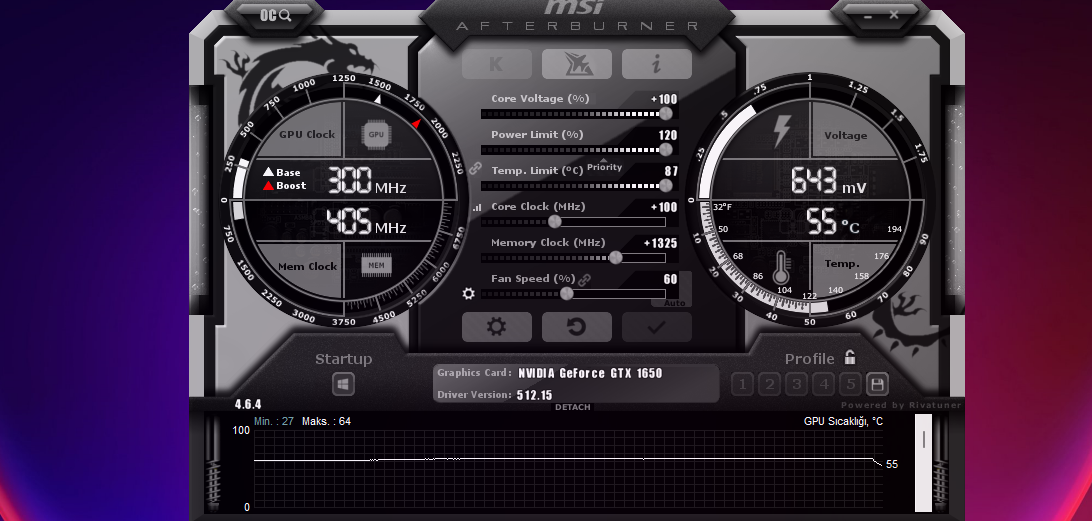Click the Temp. Limit slider handle

pyautogui.click(x=666, y=185)
